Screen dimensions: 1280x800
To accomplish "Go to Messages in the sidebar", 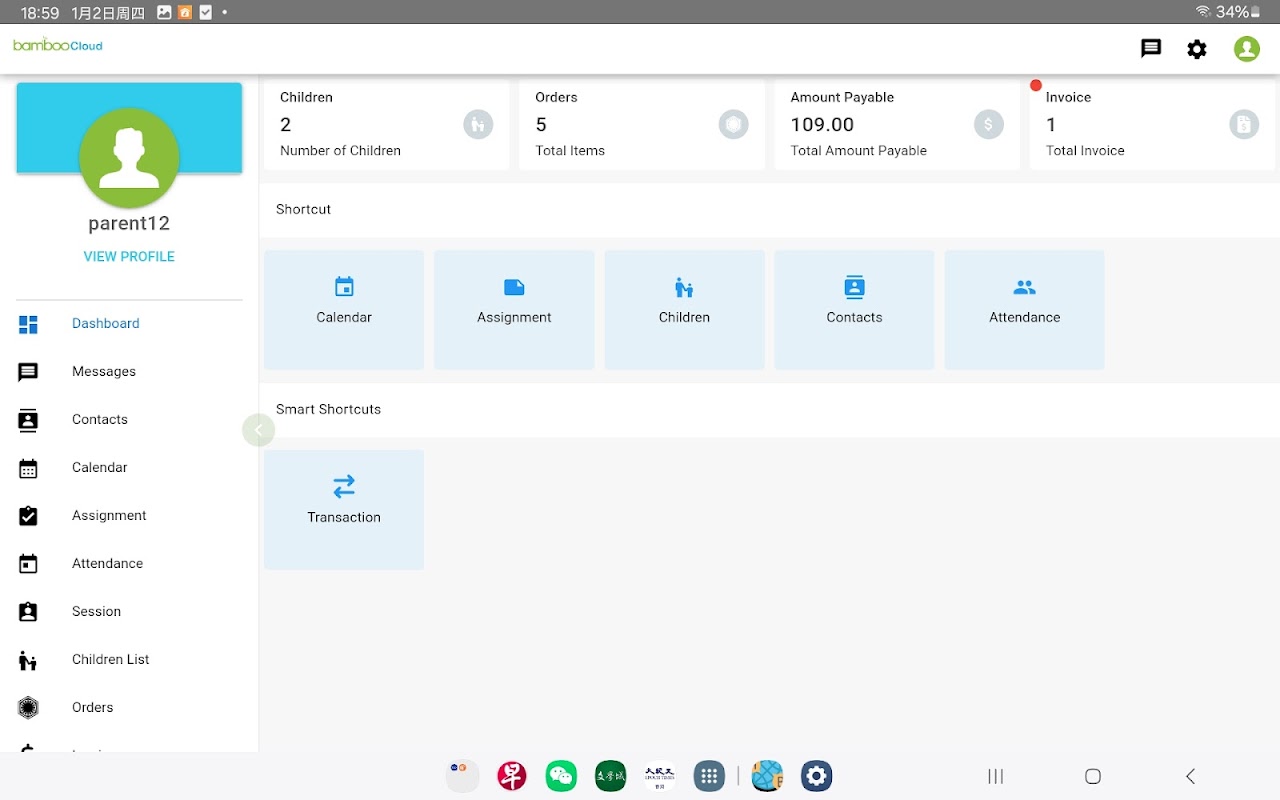I will pyautogui.click(x=103, y=371).
